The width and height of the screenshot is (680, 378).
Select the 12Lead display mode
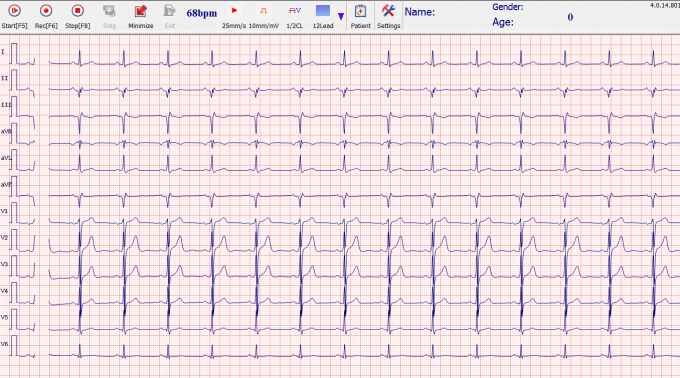coord(323,16)
